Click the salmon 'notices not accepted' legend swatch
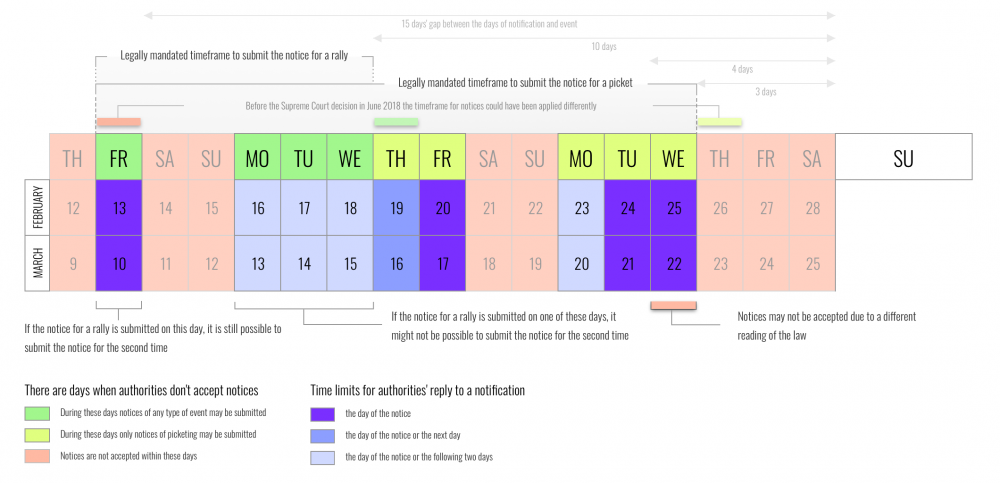 coord(39,457)
